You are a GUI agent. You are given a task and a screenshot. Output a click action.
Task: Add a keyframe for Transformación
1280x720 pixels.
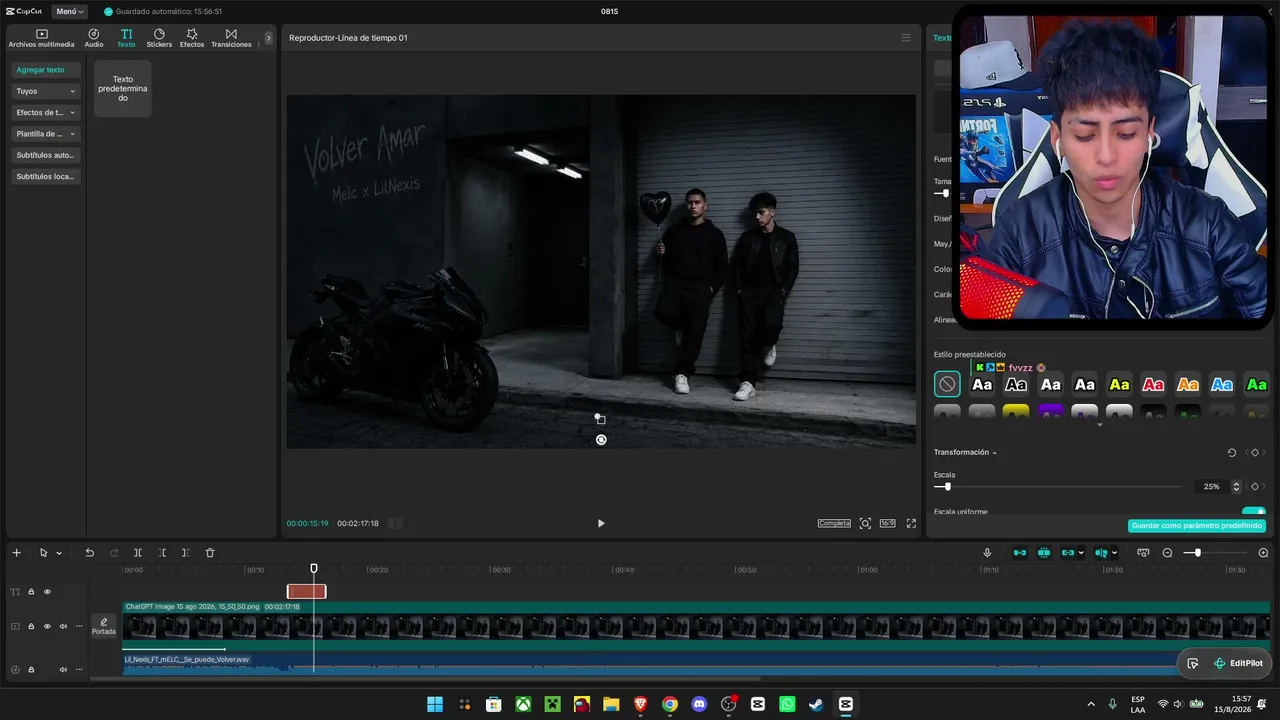click(1255, 453)
